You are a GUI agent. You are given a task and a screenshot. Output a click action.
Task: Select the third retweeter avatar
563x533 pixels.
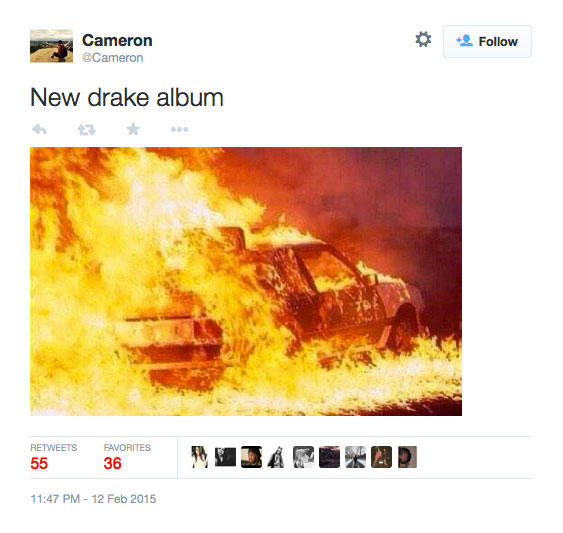click(251, 457)
